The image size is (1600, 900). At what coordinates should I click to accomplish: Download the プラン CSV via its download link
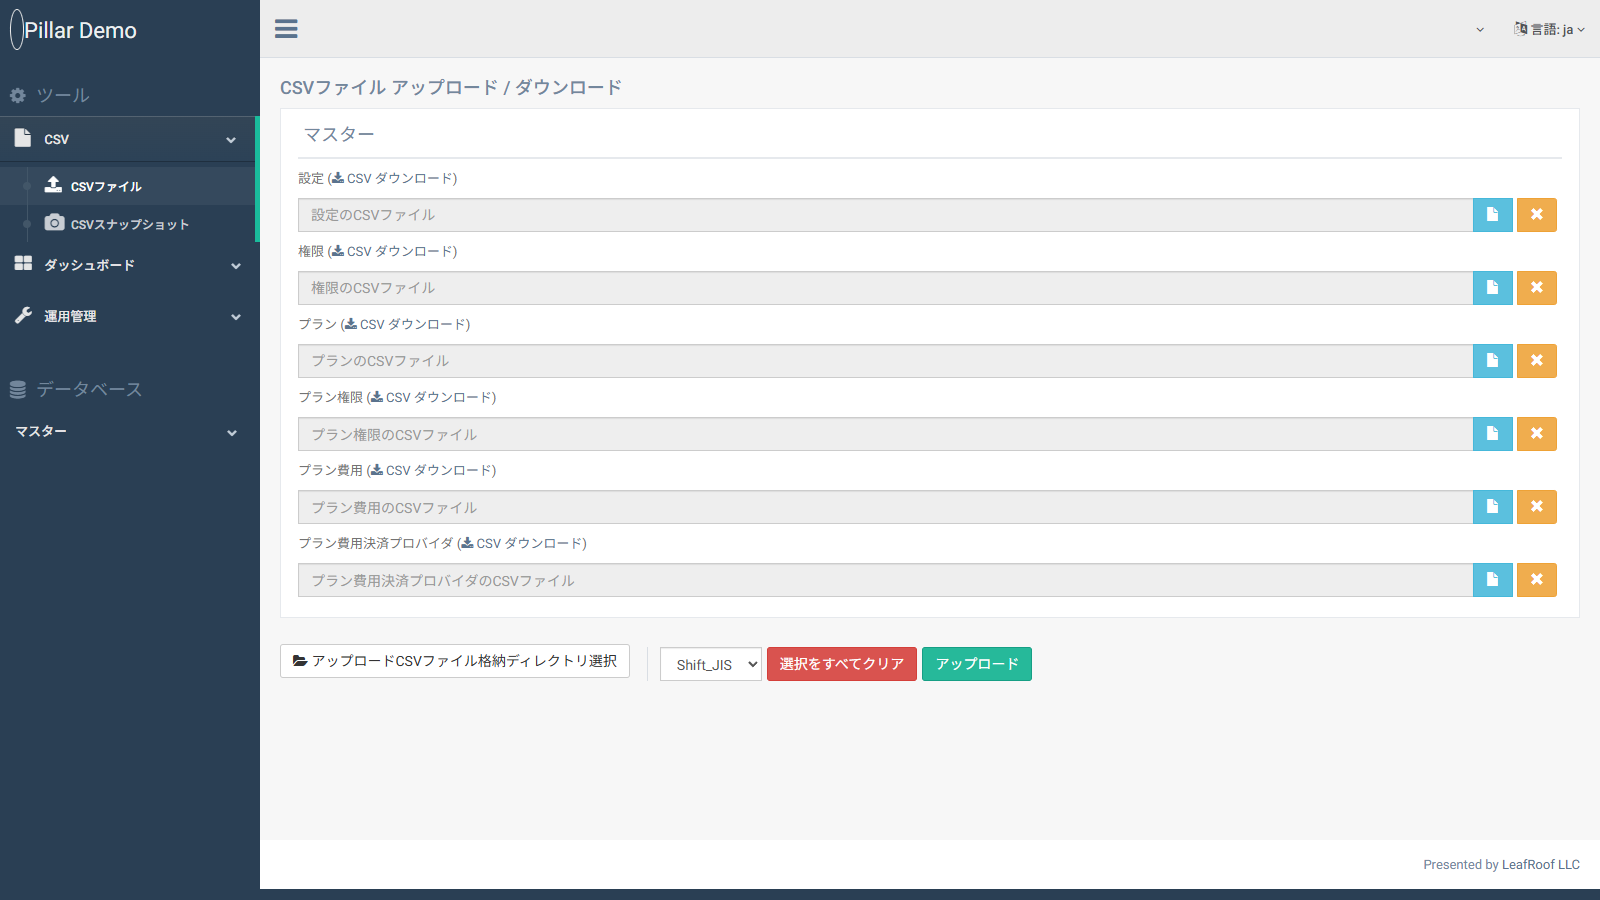[405, 324]
